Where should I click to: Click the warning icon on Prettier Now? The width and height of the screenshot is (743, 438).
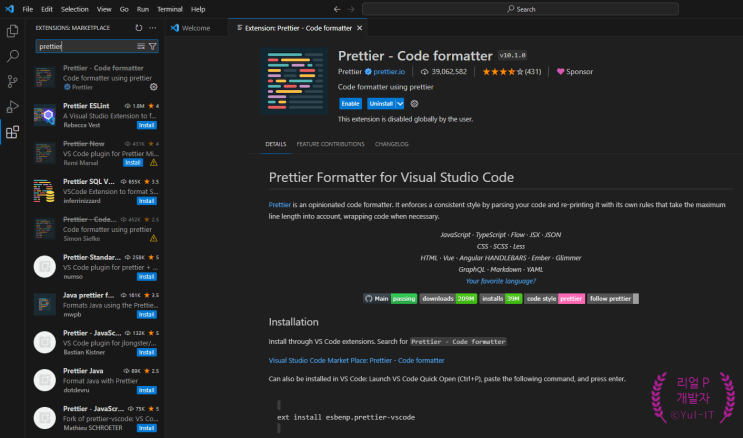(x=154, y=163)
